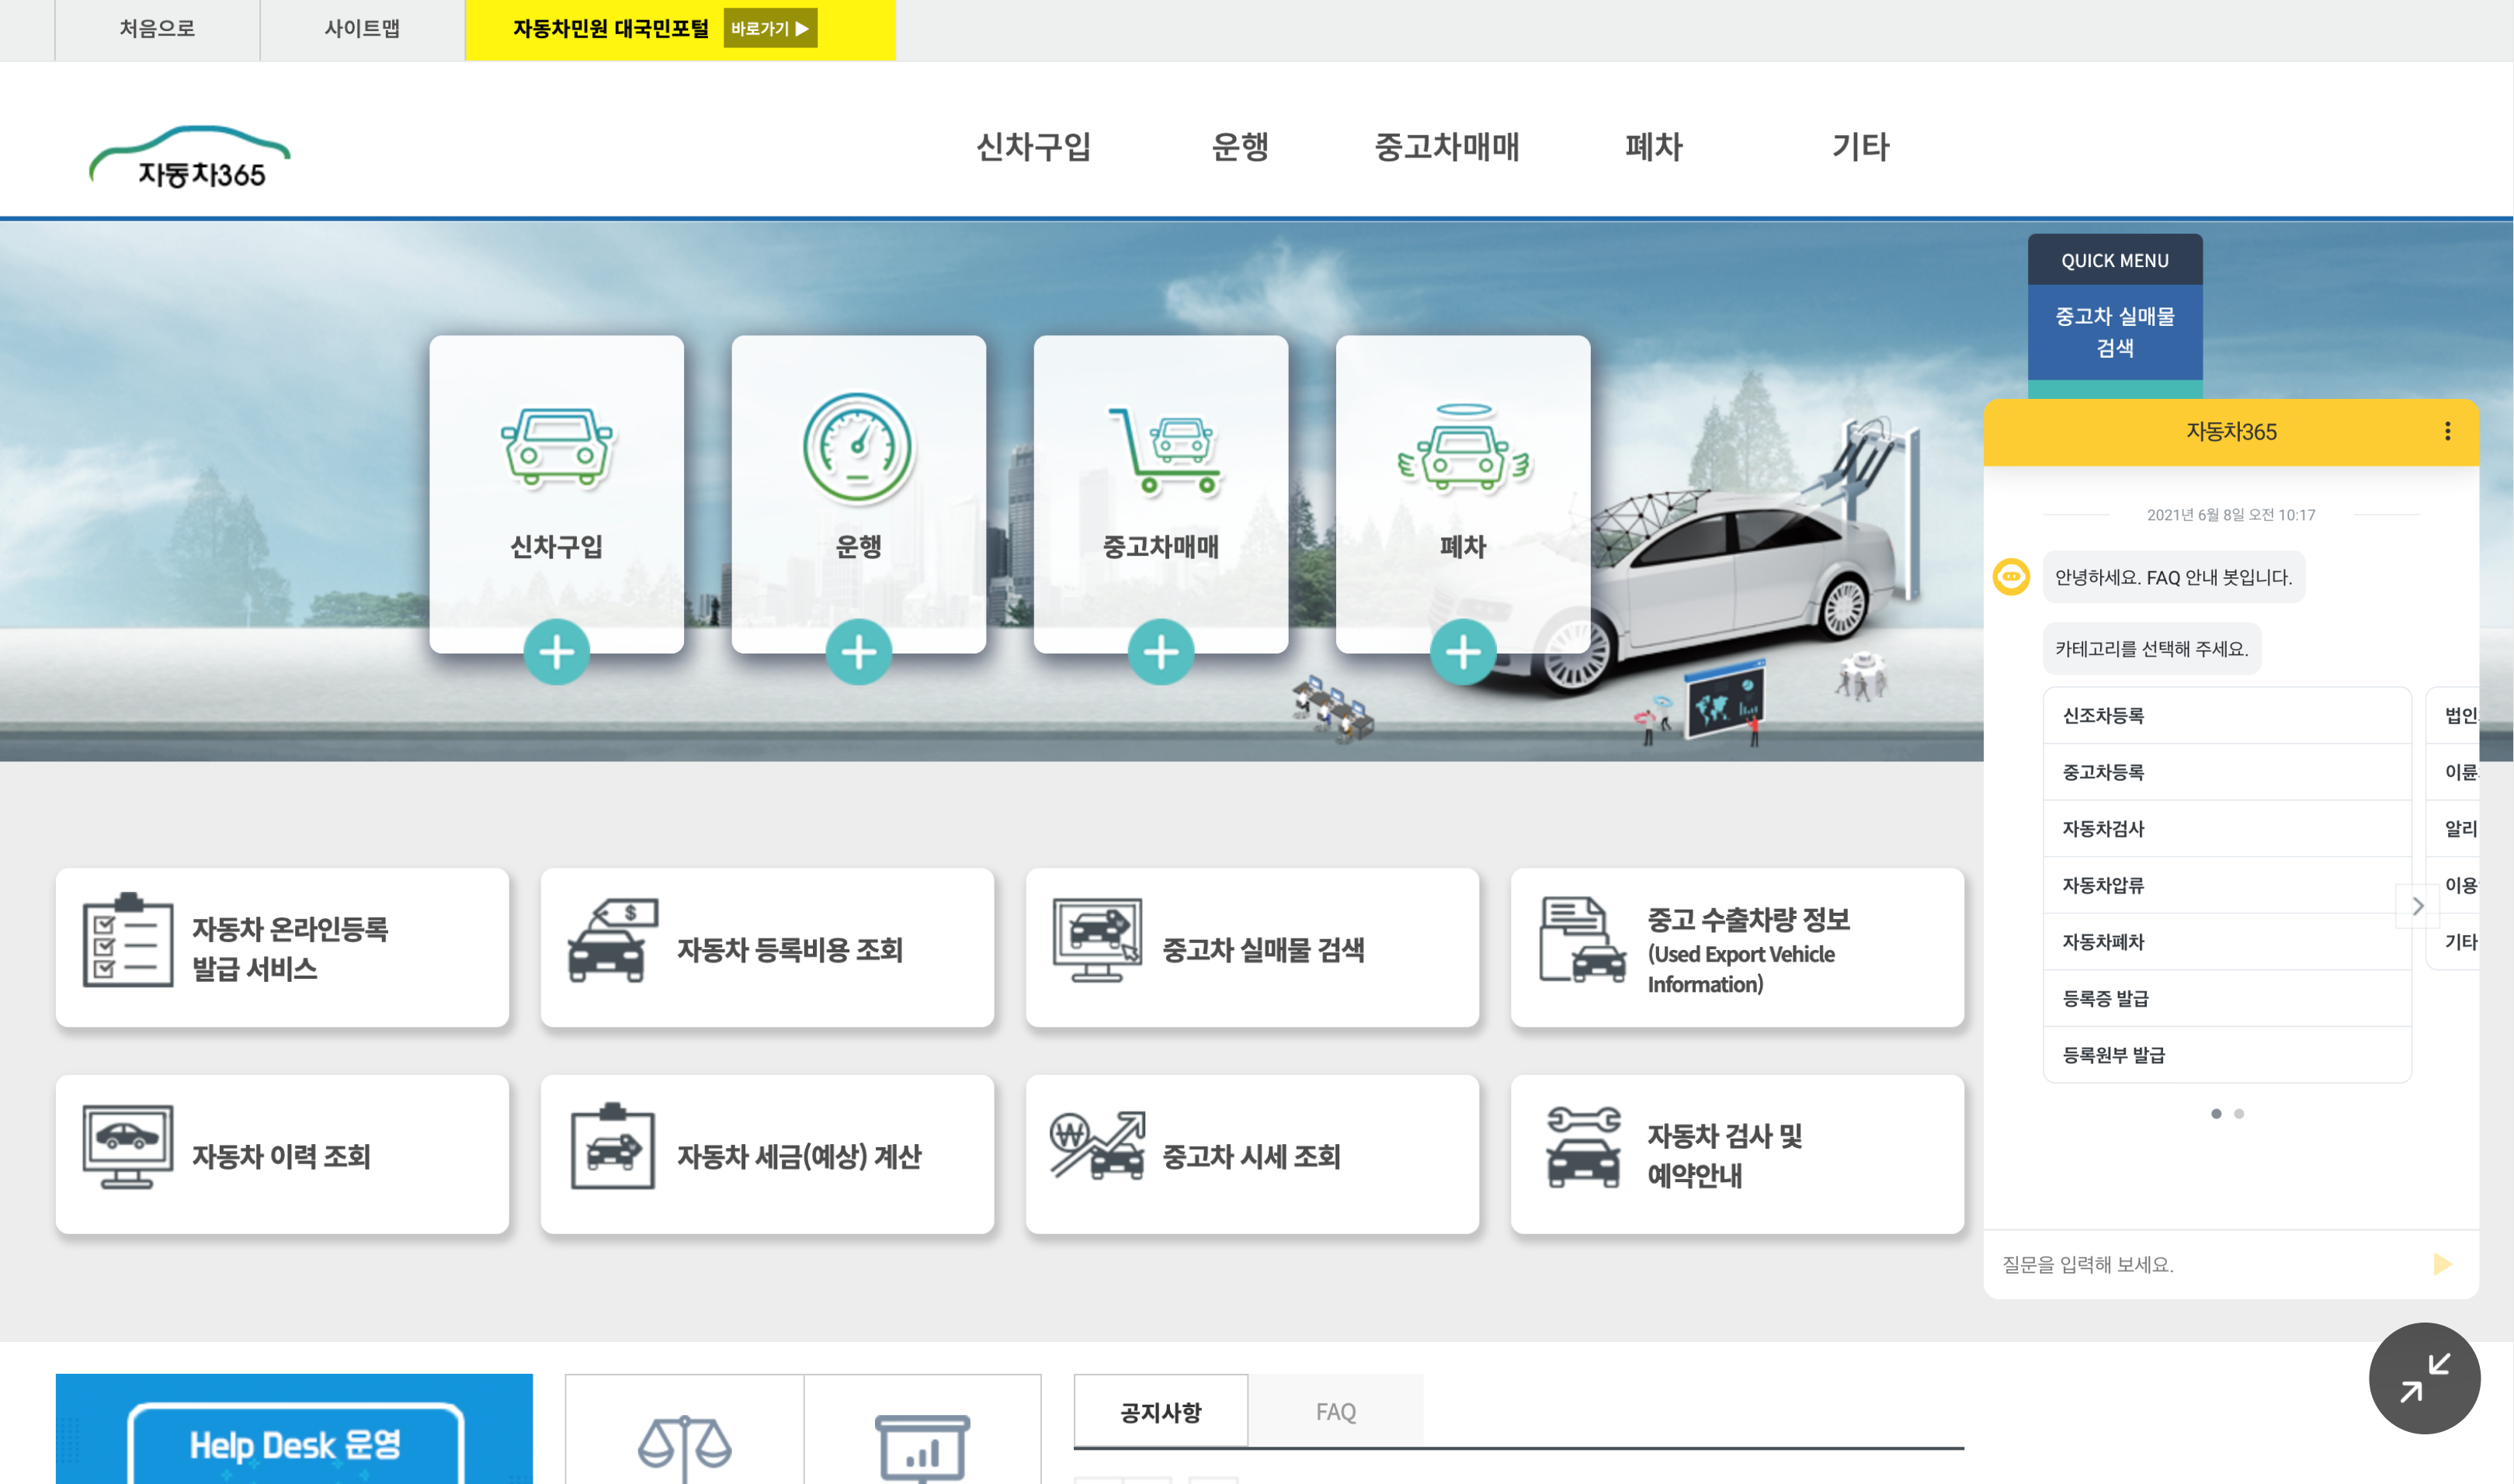Open the 중고차 시세 조회 chart icon

click(x=1097, y=1147)
